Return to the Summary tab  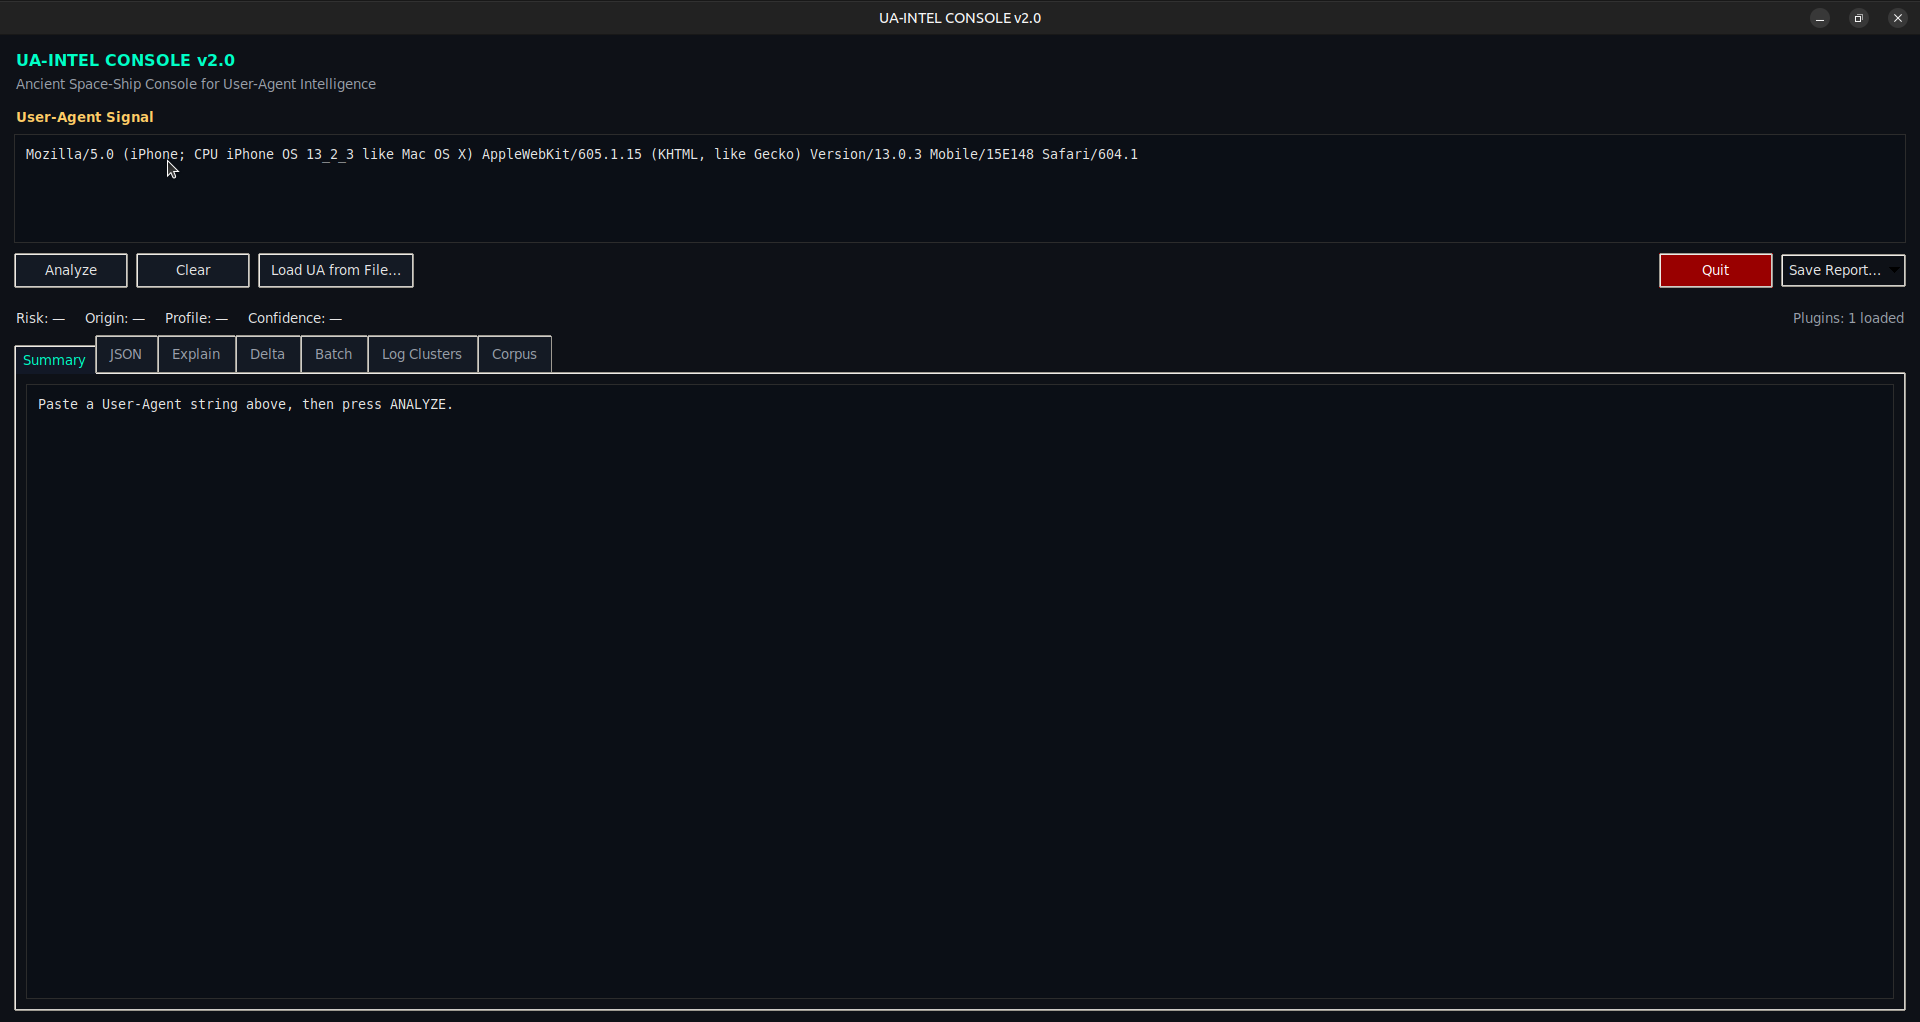coord(54,360)
